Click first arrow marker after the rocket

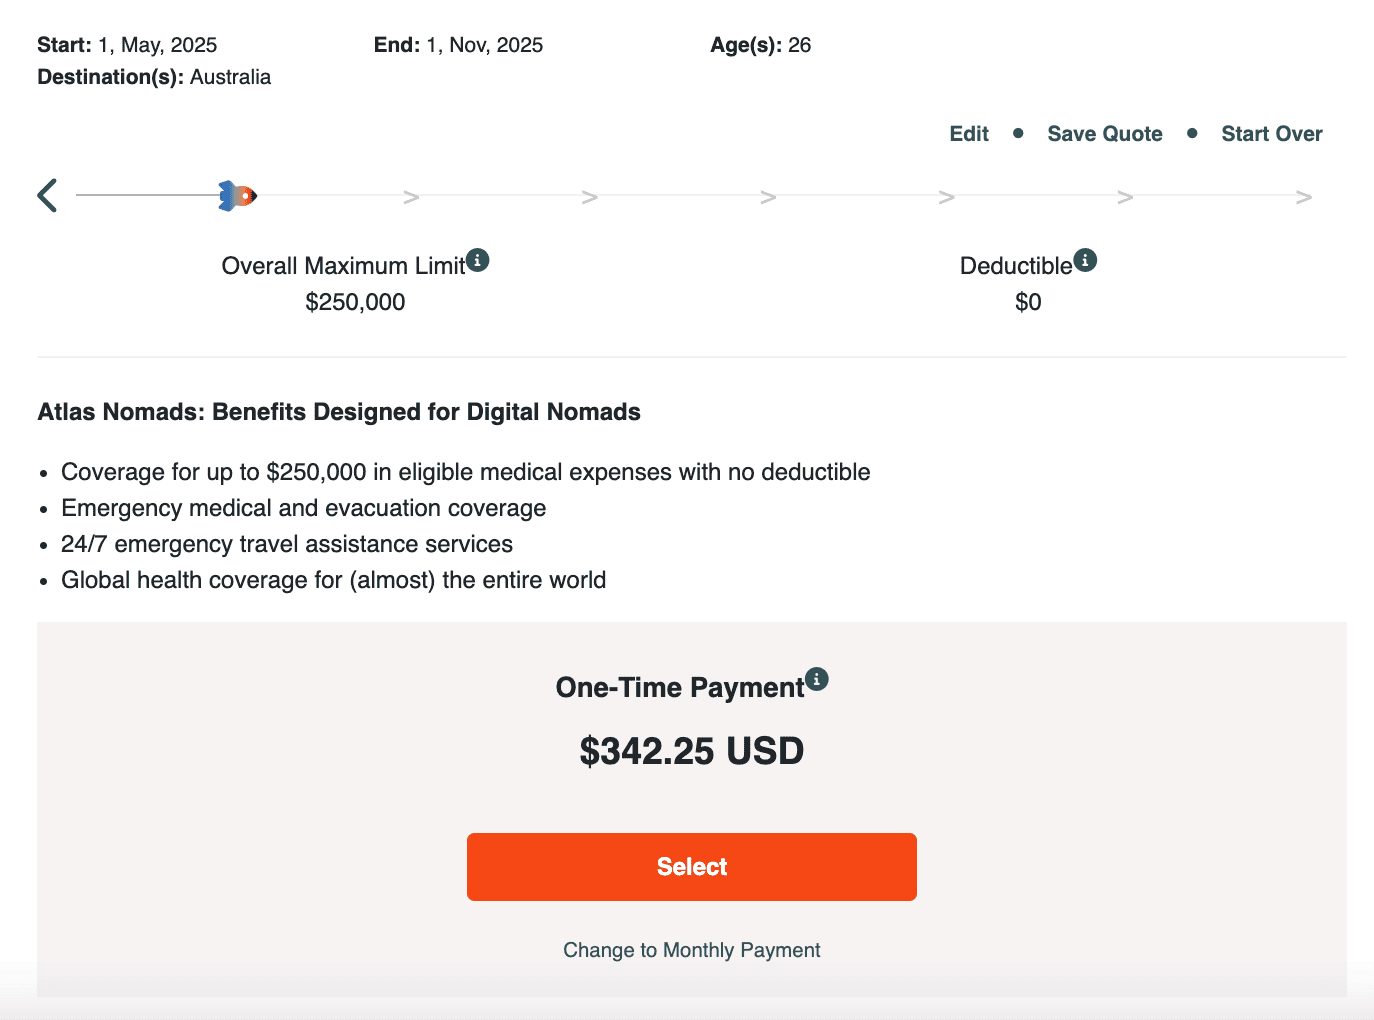pos(411,197)
